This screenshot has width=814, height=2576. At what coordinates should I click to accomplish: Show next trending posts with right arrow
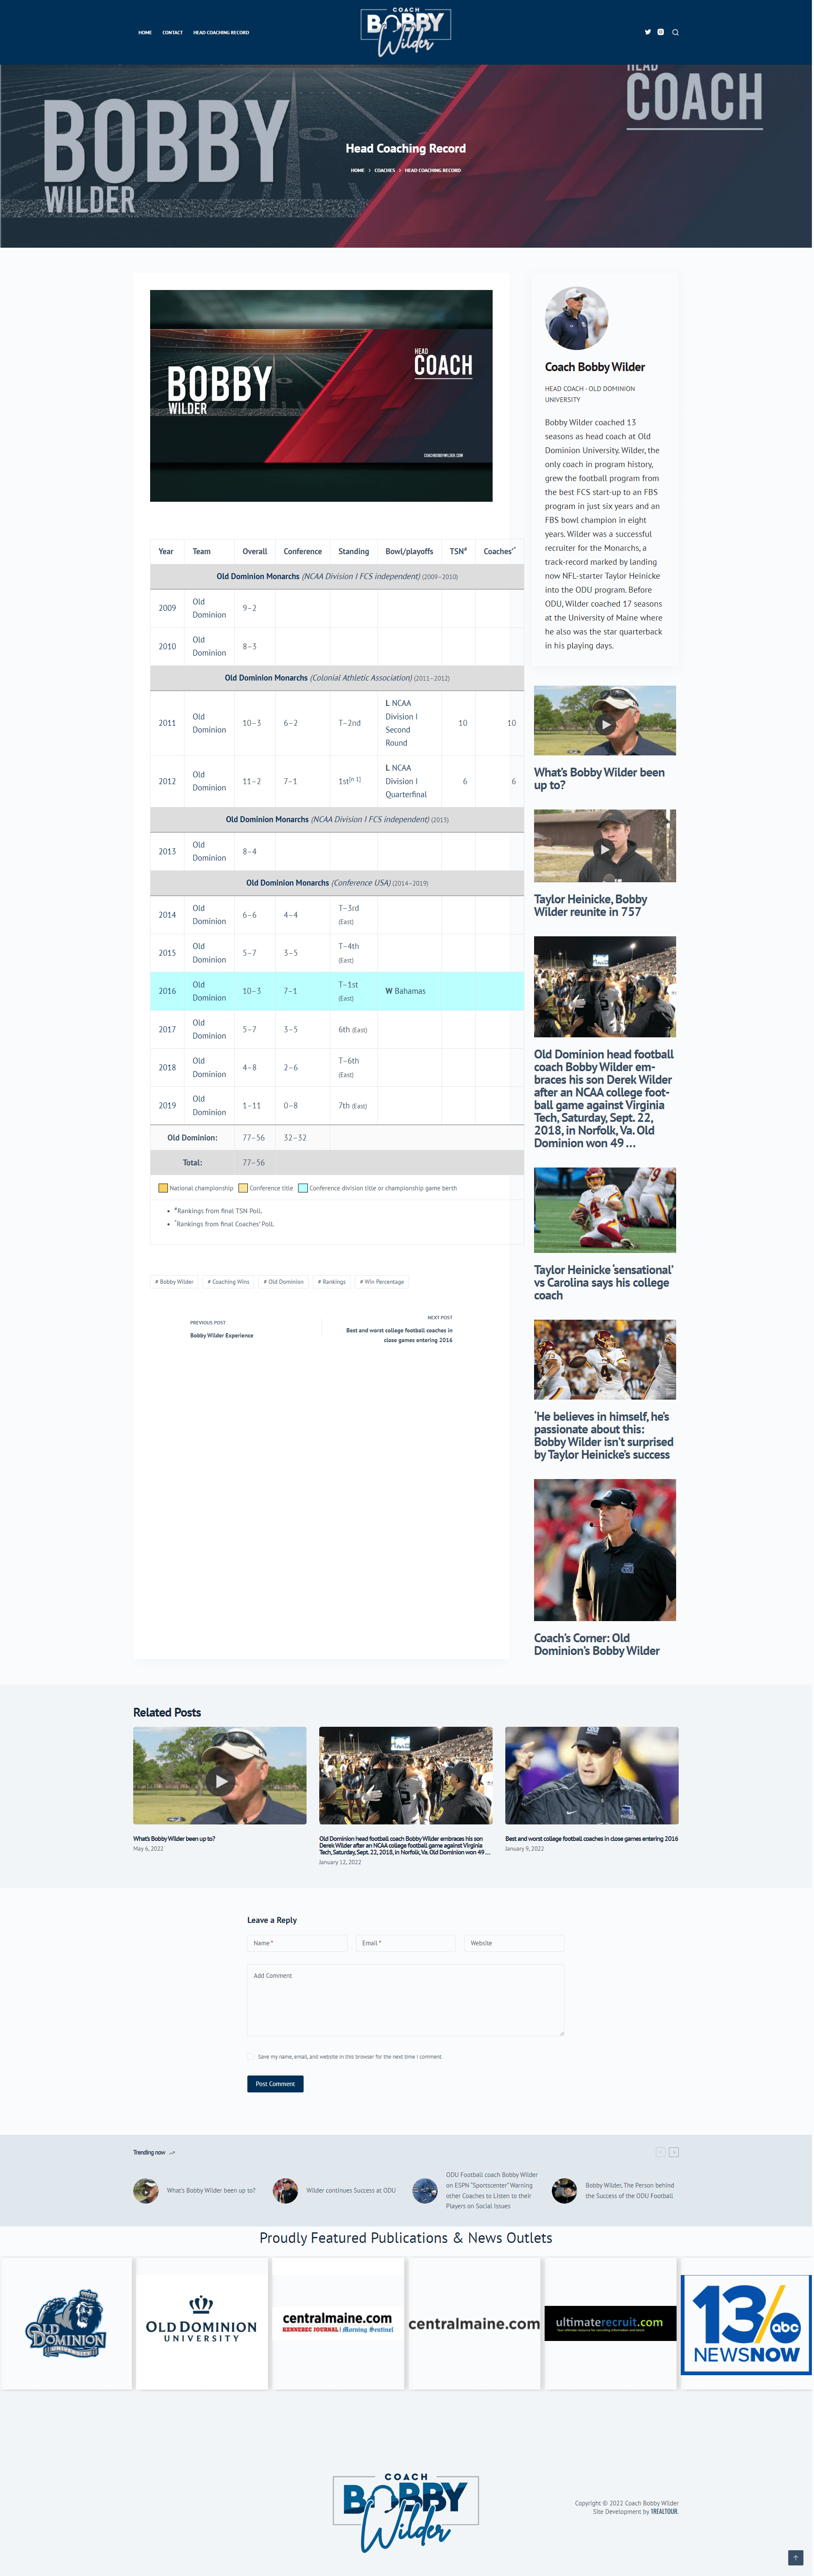coord(674,2152)
